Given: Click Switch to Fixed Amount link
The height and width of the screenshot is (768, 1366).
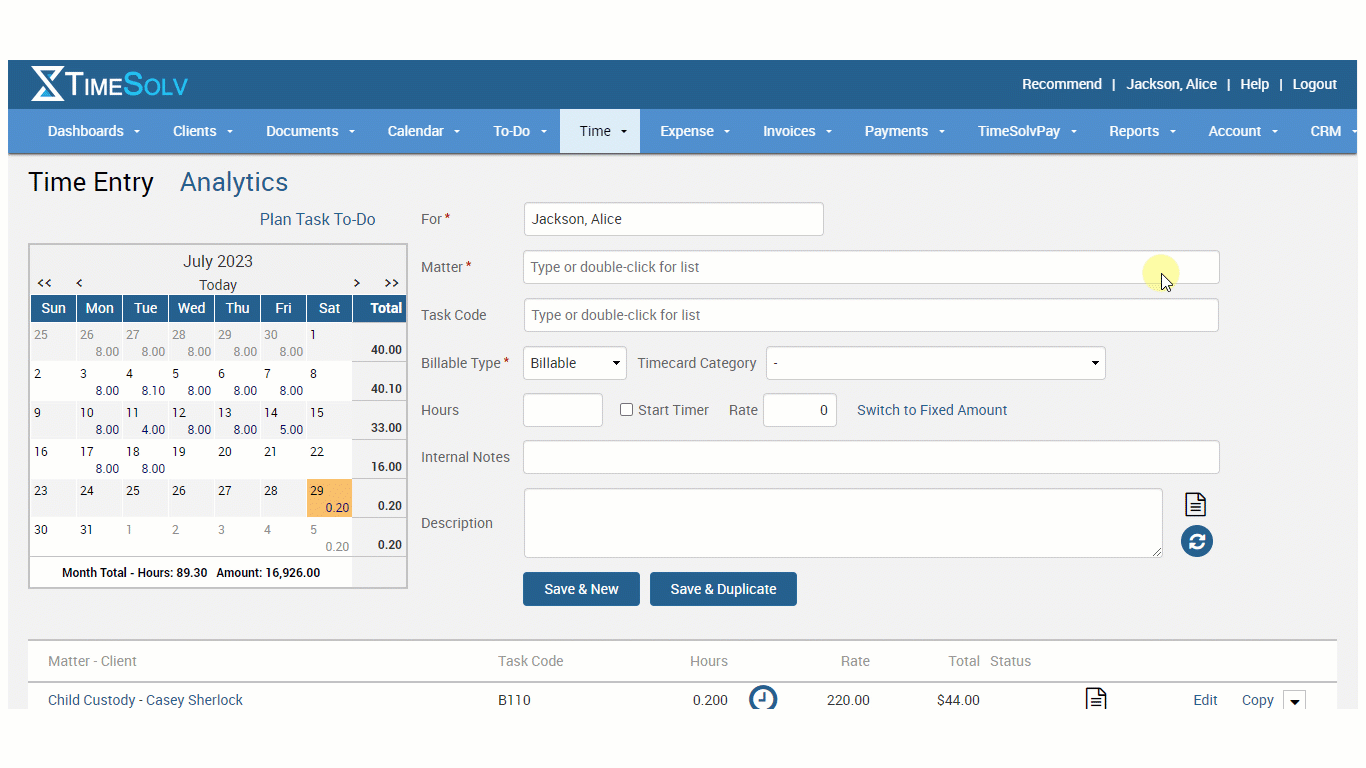Looking at the screenshot, I should 932,410.
